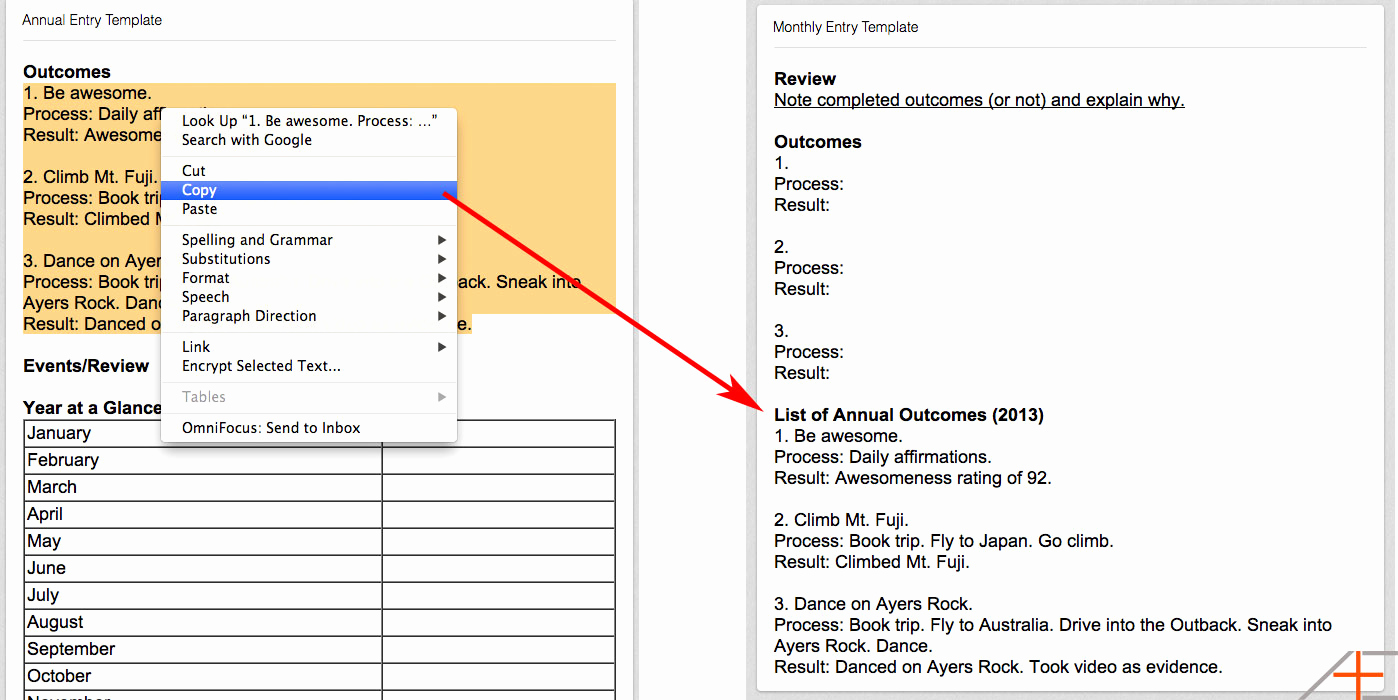Image resolution: width=1398 pixels, height=700 pixels.
Task: Click blank outcome '3.' line in Monthly template
Action: [x=781, y=331]
